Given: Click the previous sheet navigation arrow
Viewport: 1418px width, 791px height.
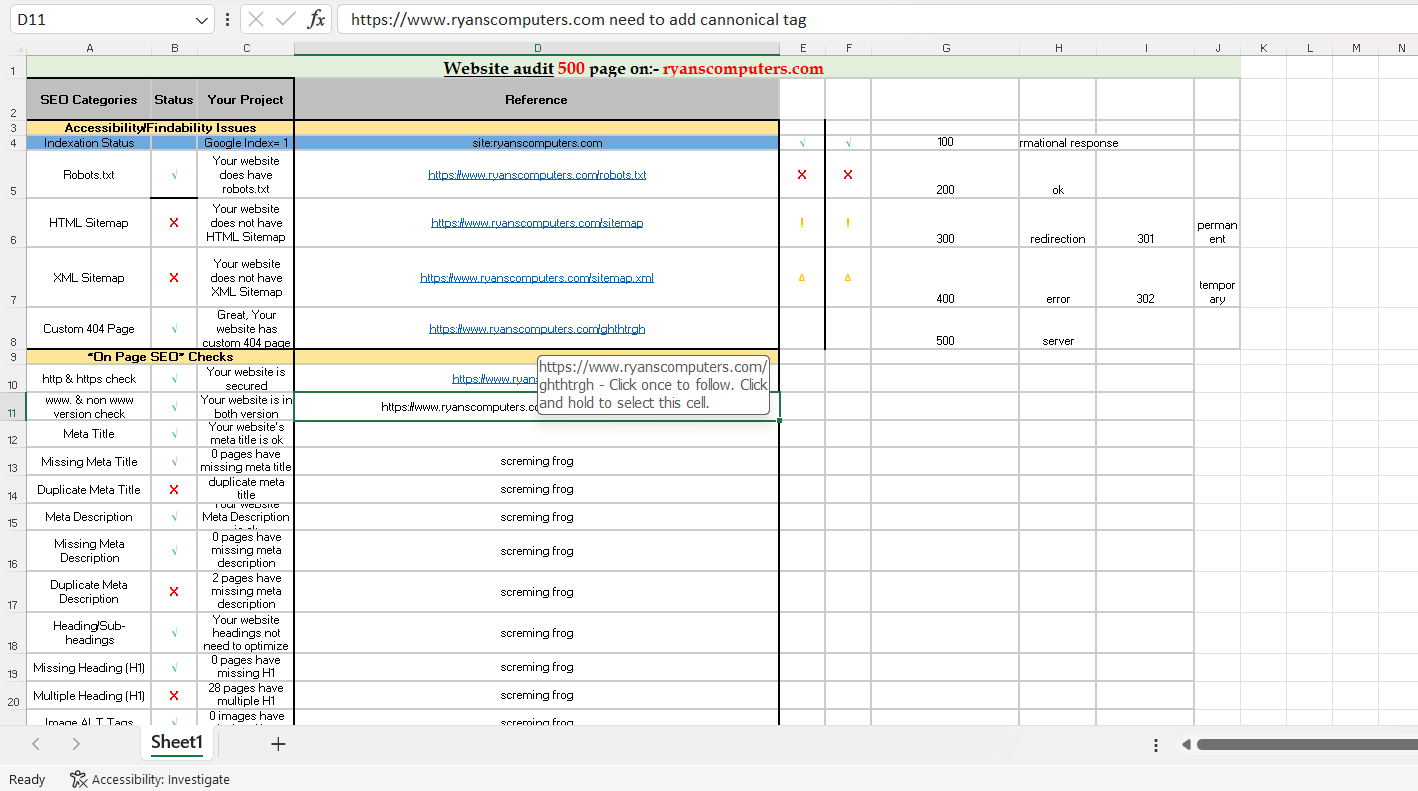Looking at the screenshot, I should (x=36, y=744).
